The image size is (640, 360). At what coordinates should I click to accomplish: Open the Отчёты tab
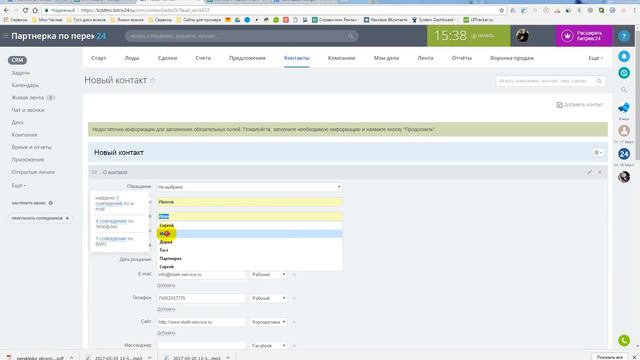click(462, 58)
